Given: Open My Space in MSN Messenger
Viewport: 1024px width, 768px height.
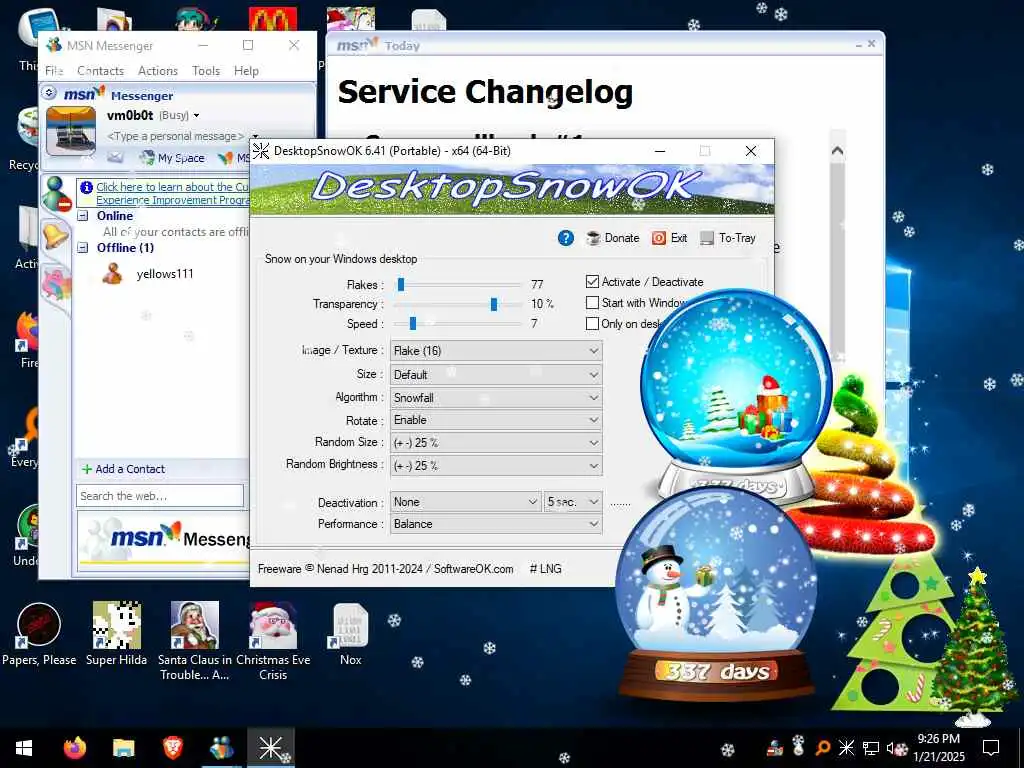Looking at the screenshot, I should click(172, 157).
